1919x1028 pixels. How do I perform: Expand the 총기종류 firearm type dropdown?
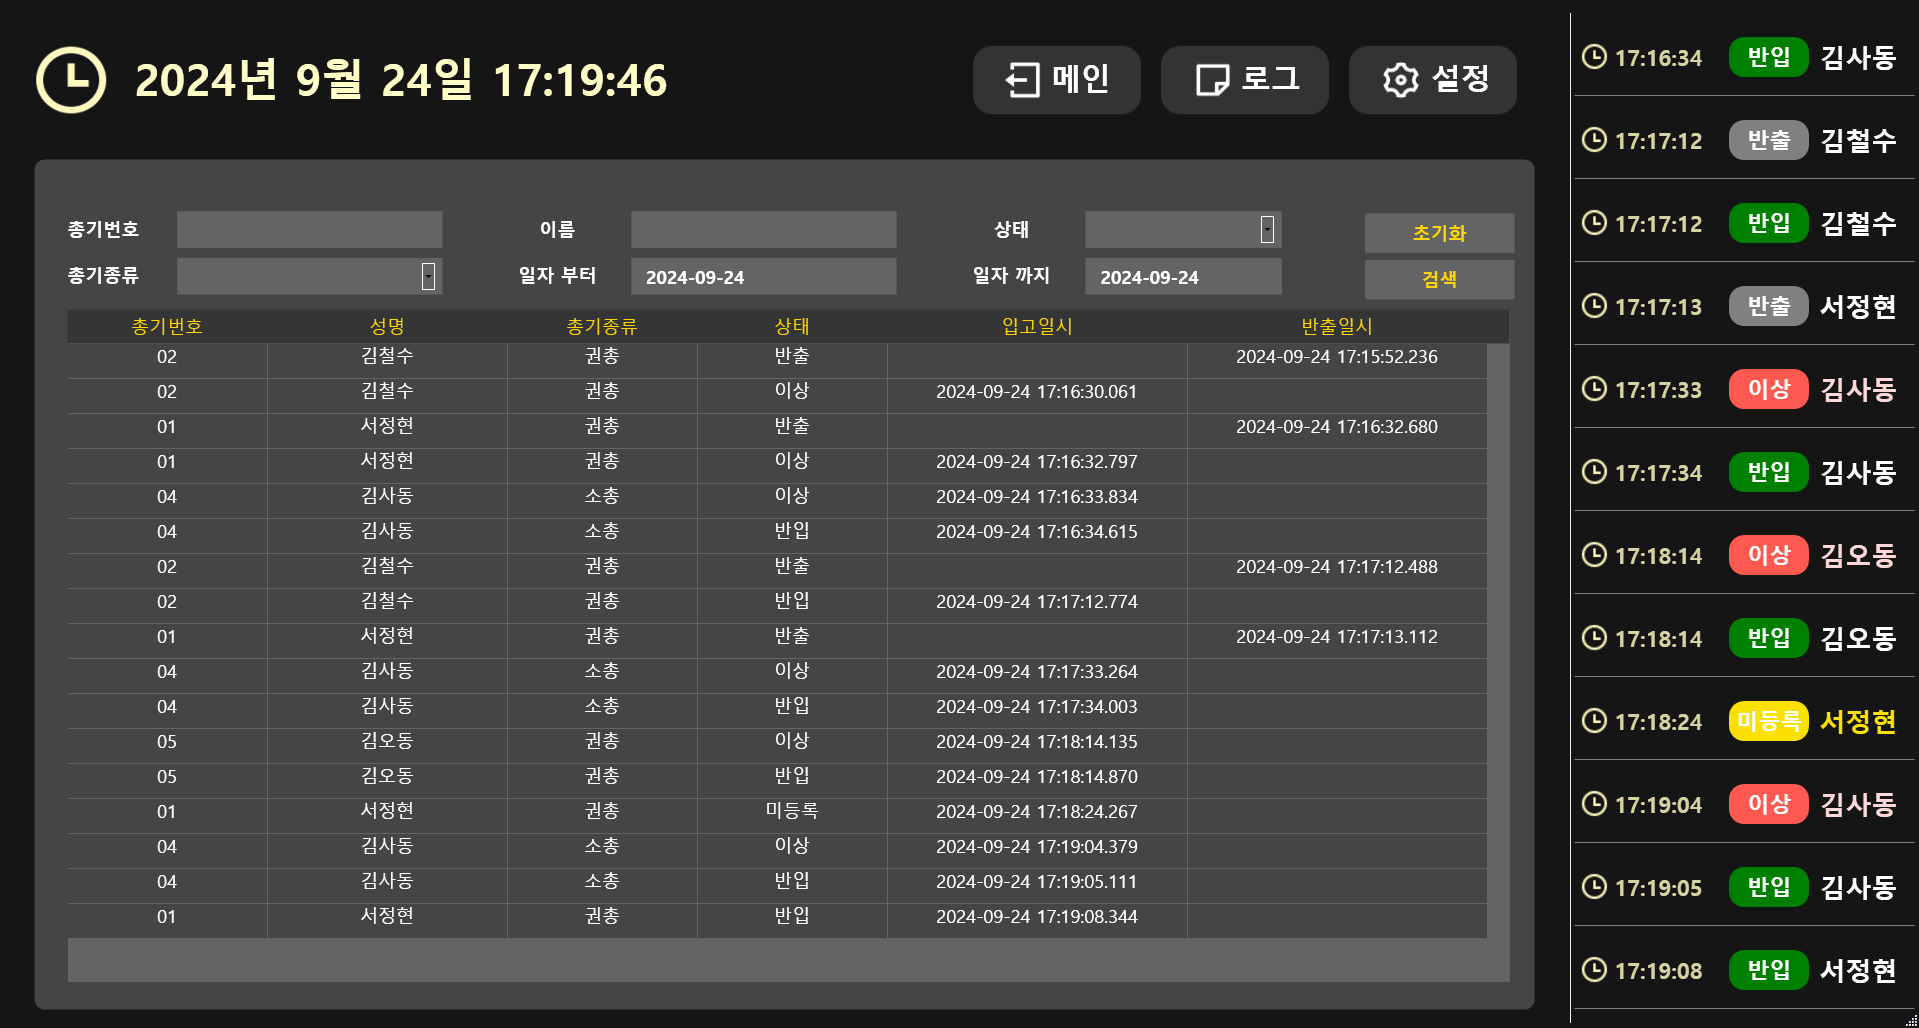(x=428, y=276)
